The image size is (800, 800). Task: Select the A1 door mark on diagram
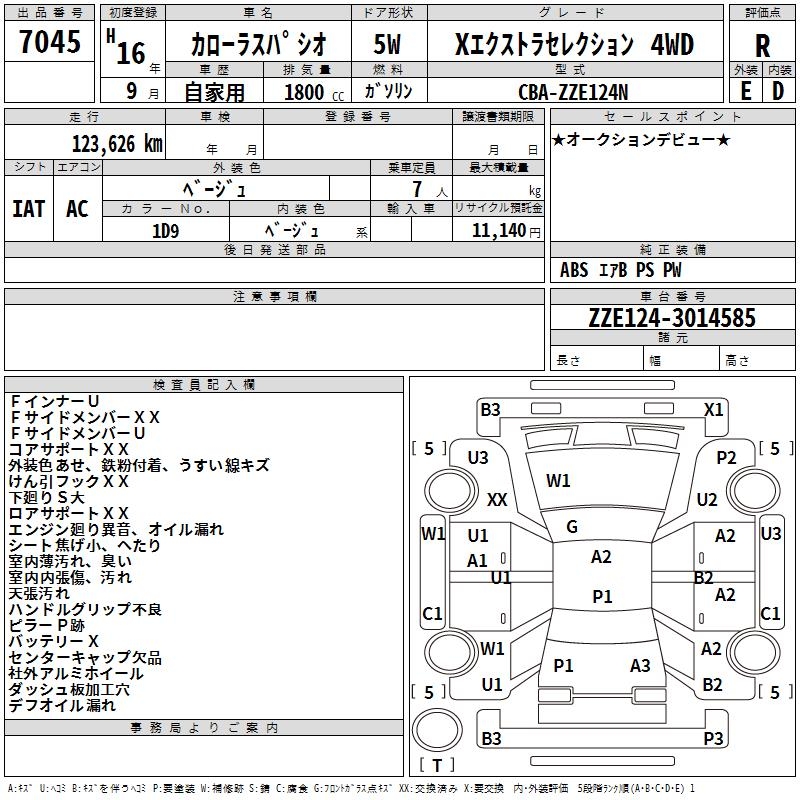[x=477, y=561]
